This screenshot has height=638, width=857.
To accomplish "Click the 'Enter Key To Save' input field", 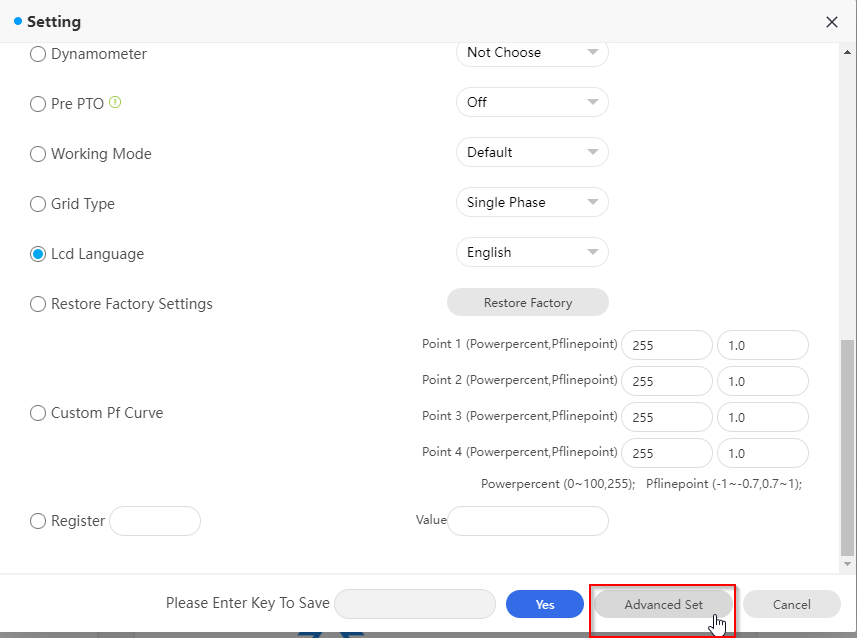I will click(415, 604).
